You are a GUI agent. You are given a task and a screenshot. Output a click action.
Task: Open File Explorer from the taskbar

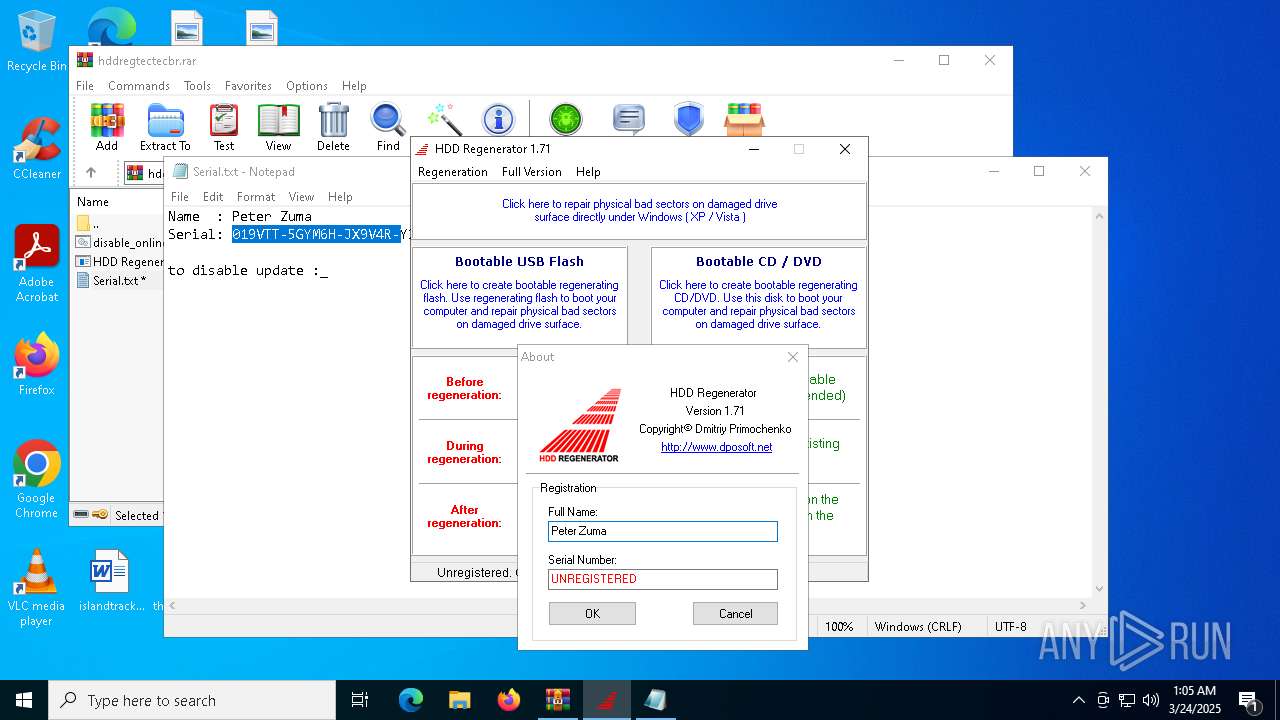click(459, 700)
